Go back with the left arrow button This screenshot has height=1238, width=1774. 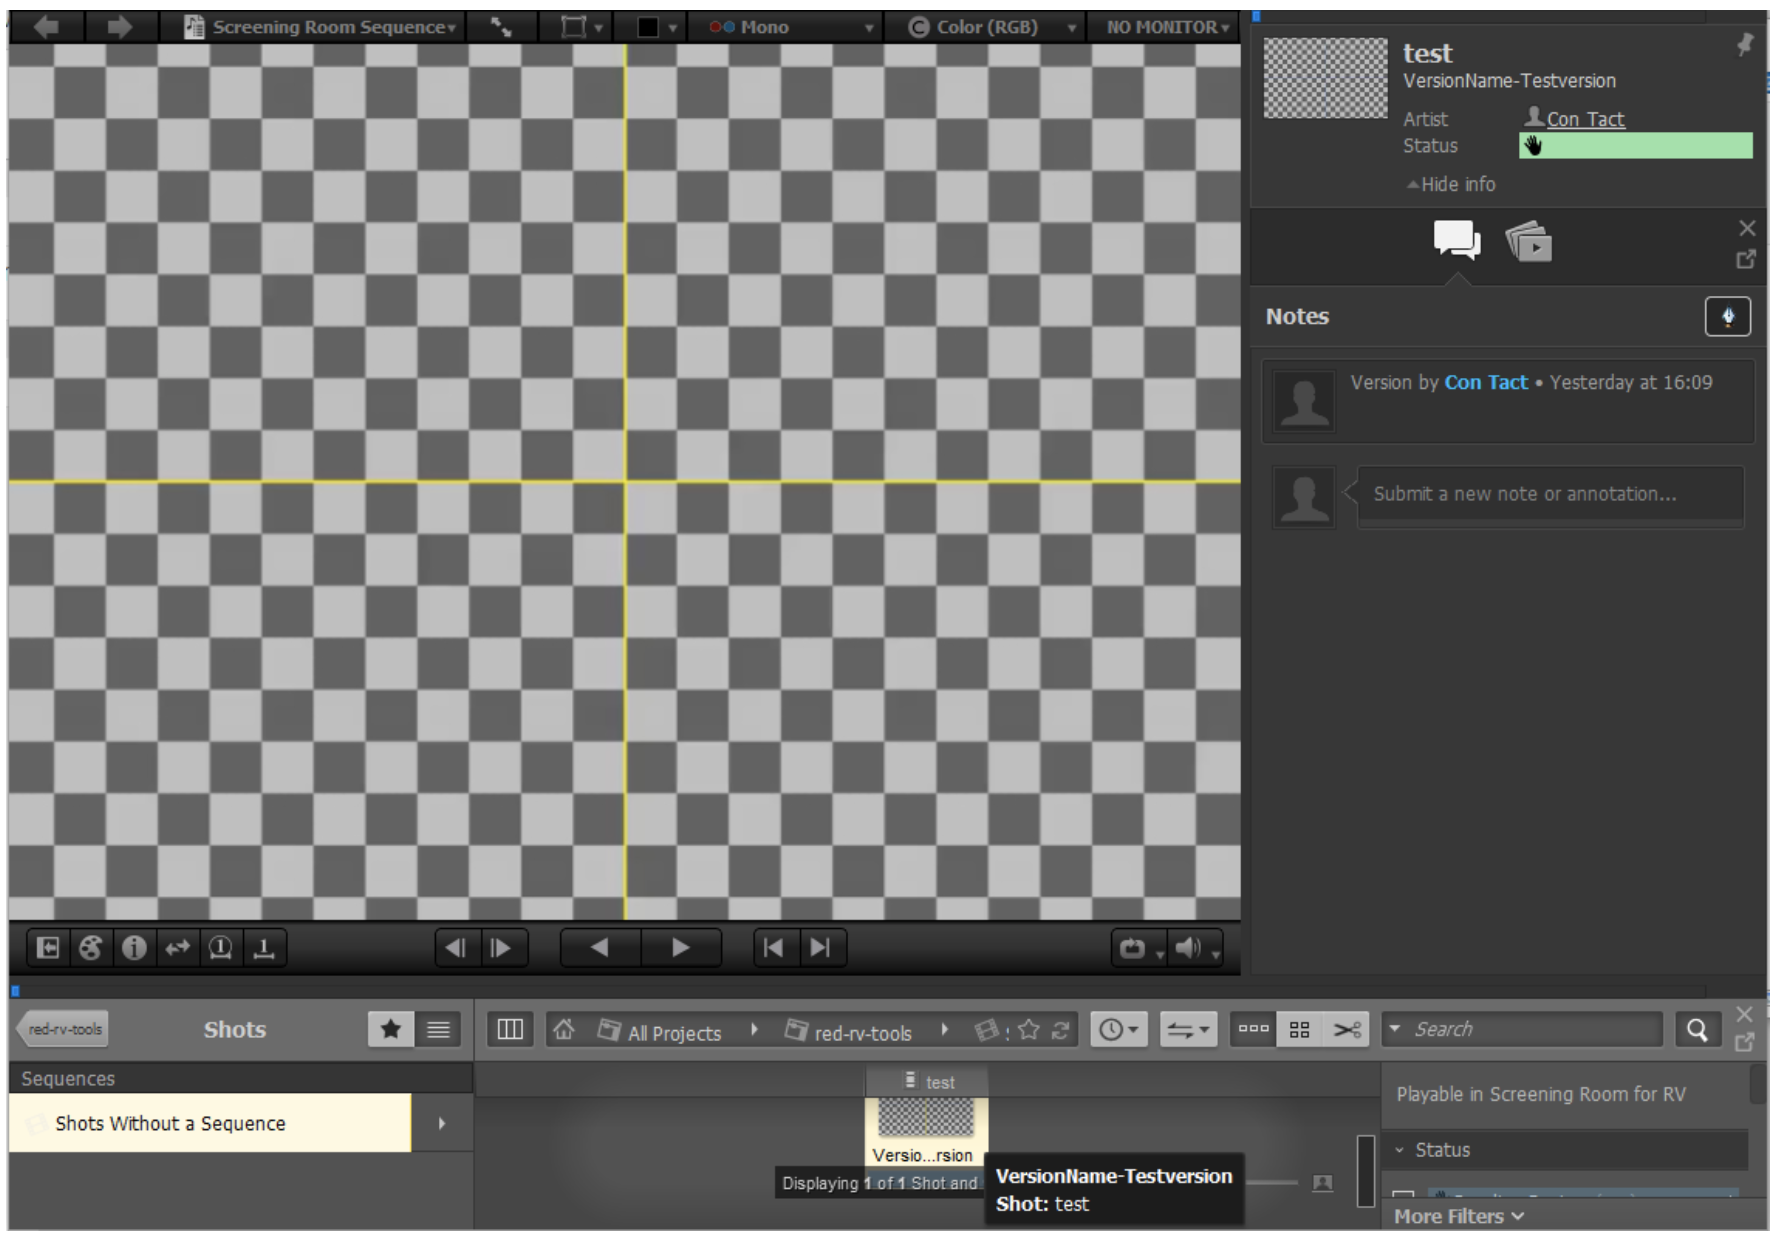(x=46, y=27)
